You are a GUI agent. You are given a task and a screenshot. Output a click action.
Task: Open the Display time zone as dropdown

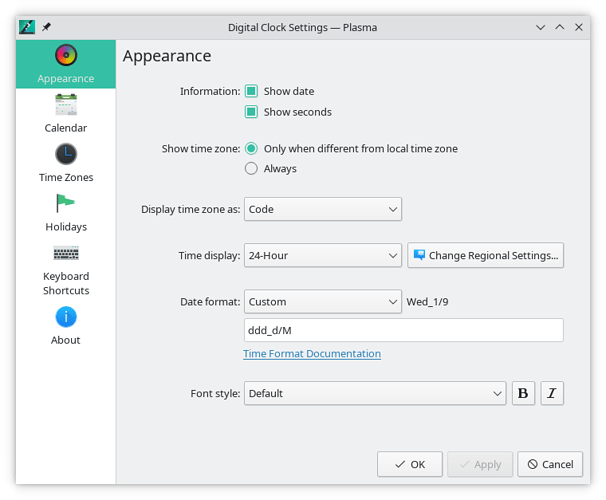pyautogui.click(x=323, y=209)
